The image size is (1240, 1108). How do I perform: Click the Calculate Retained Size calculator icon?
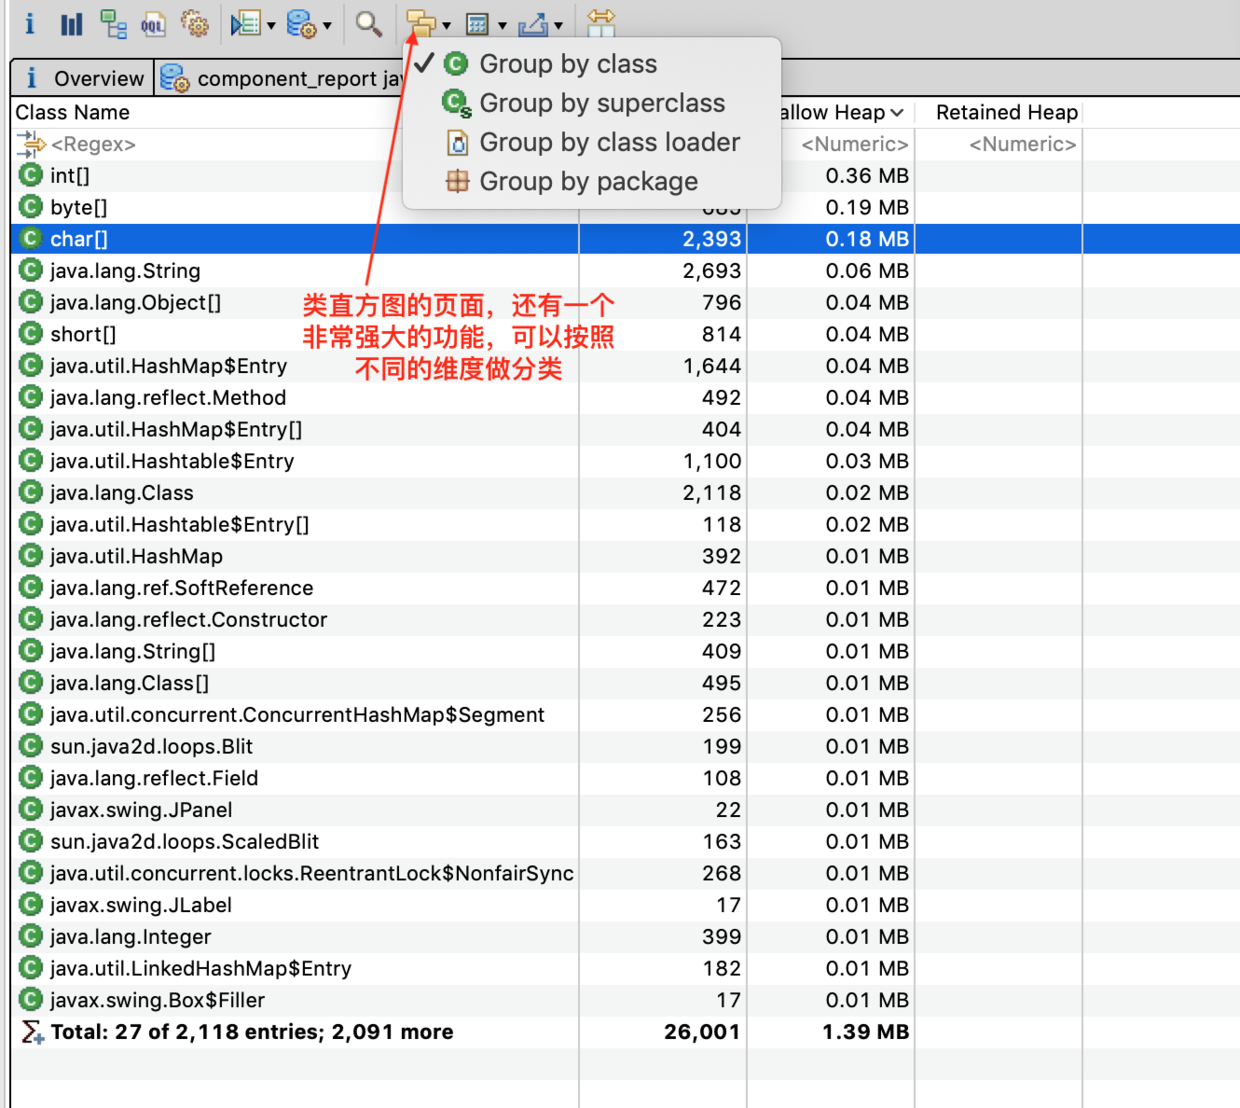tap(478, 24)
